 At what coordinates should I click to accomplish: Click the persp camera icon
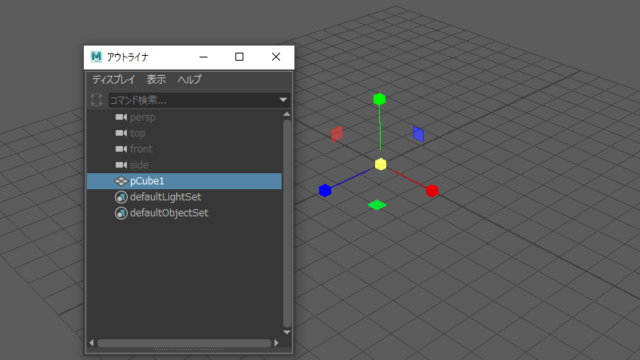tap(121, 117)
